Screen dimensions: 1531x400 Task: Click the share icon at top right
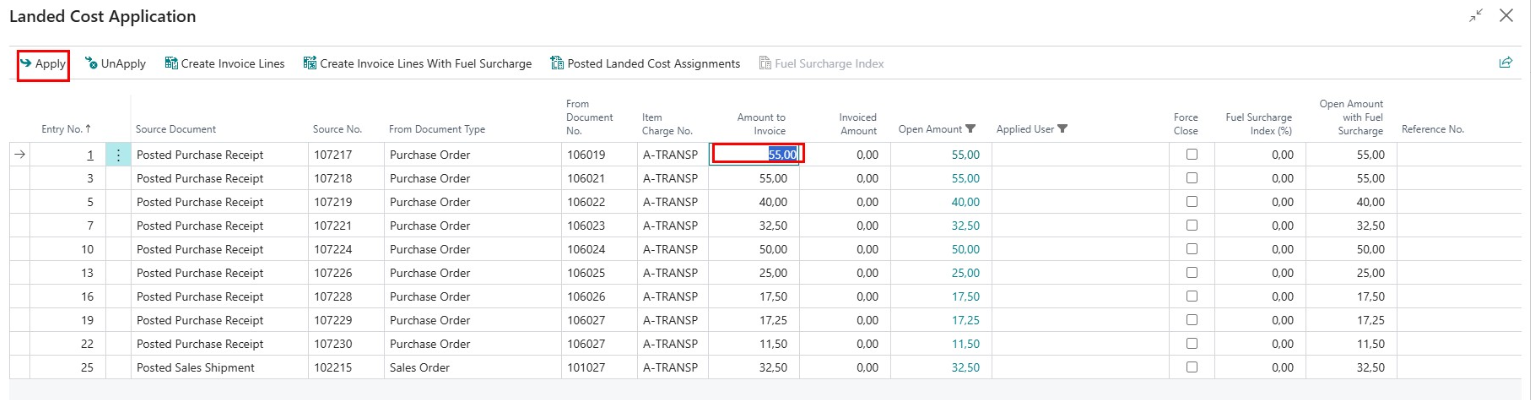tap(1505, 63)
